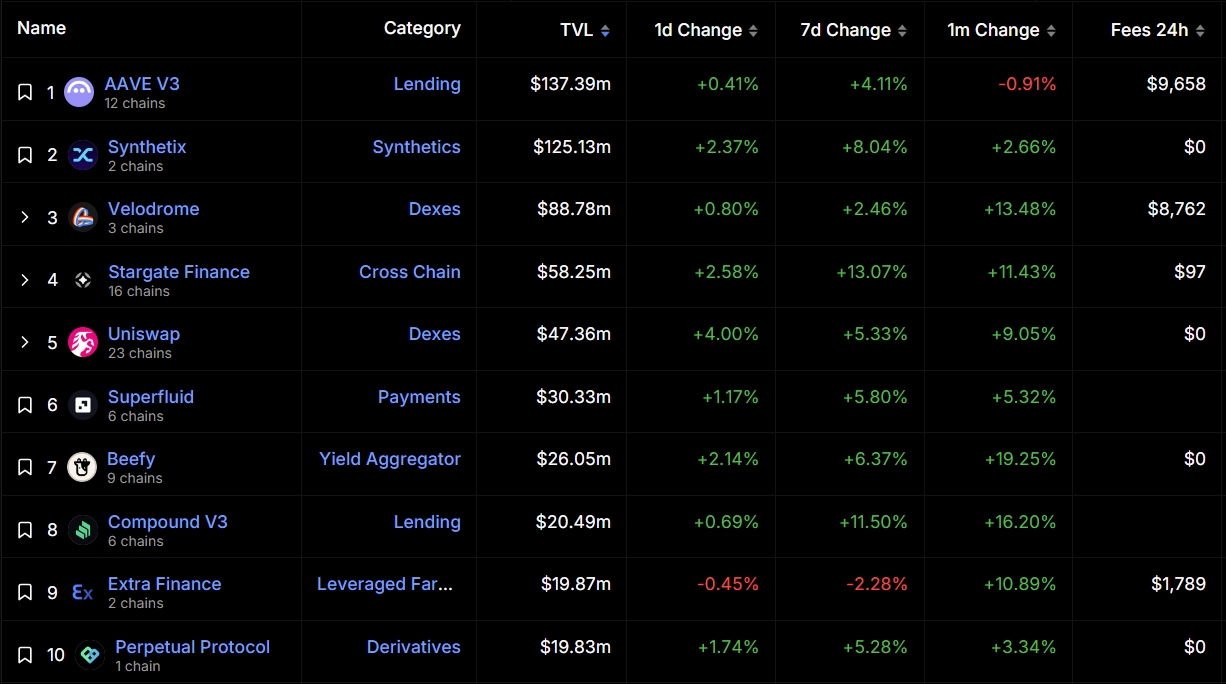Click the Beefy cow logo icon
The width and height of the screenshot is (1226, 684).
tap(82, 467)
